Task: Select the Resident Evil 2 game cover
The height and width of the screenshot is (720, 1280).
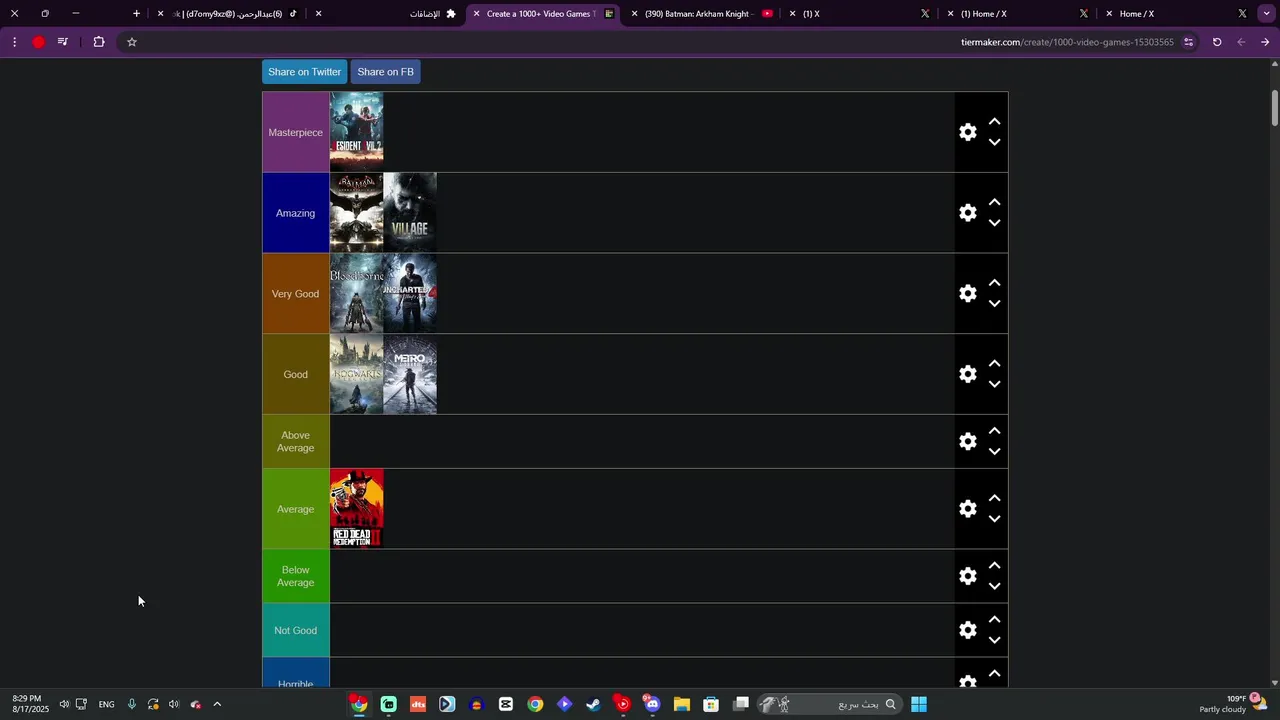Action: [x=357, y=132]
